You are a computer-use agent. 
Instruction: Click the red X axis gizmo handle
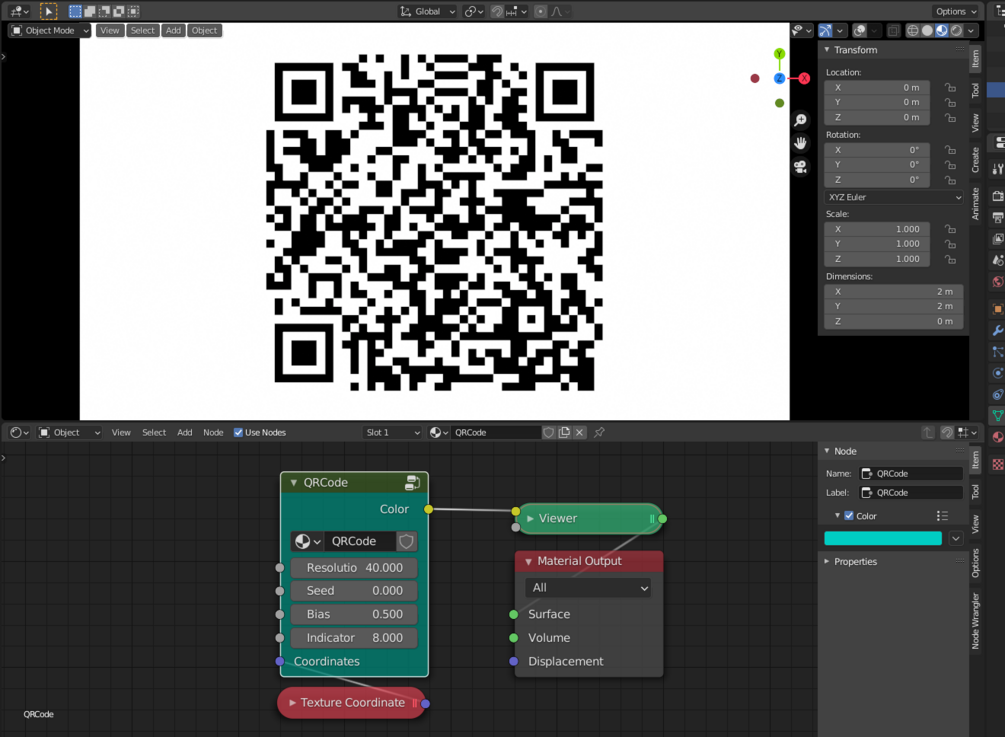click(804, 78)
